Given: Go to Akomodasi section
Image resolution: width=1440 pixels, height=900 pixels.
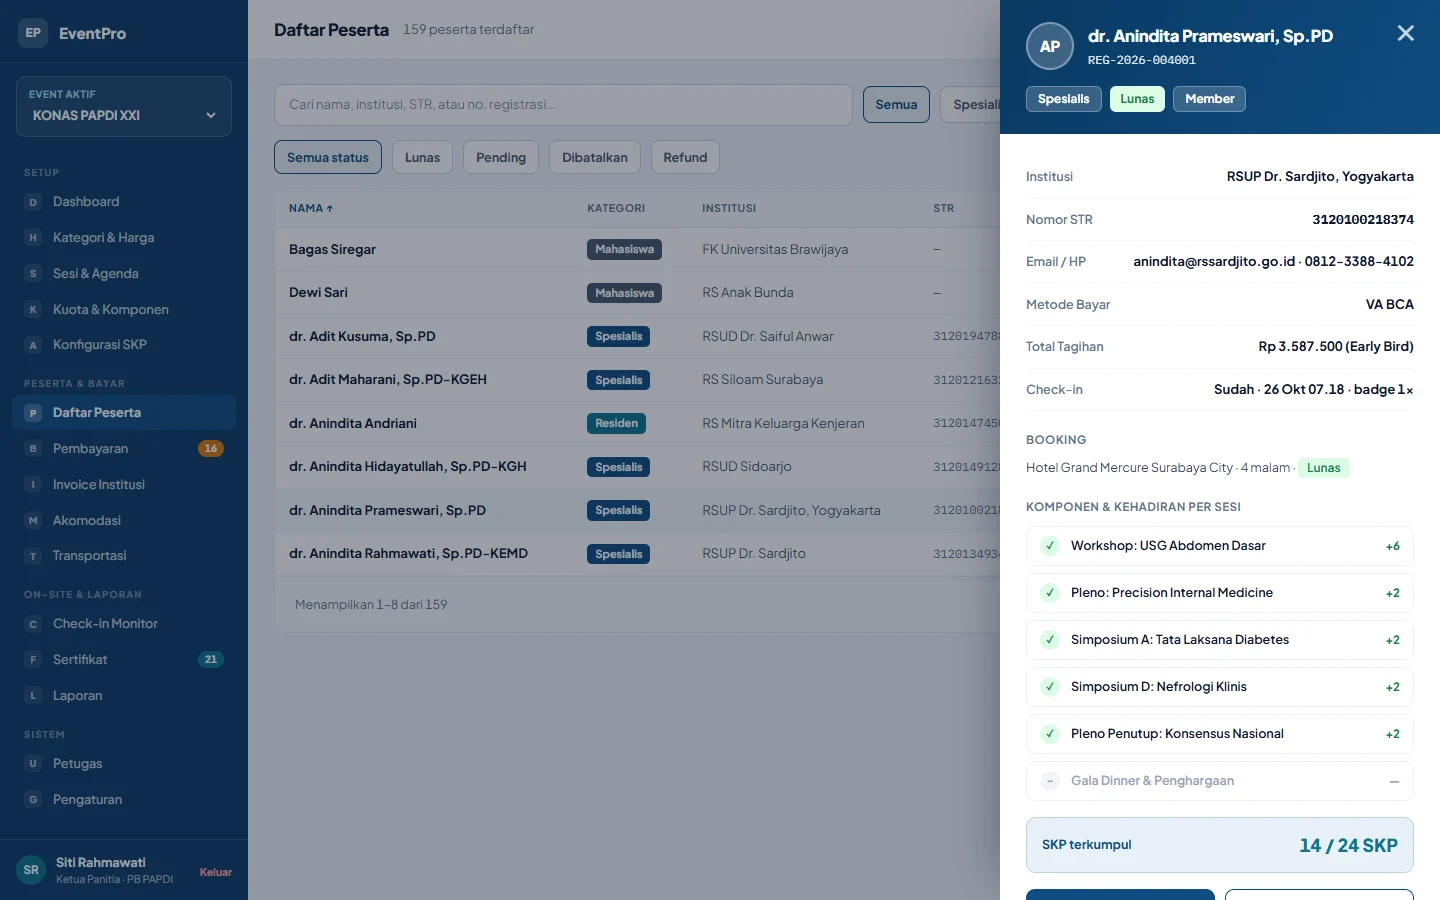Looking at the screenshot, I should (124, 521).
